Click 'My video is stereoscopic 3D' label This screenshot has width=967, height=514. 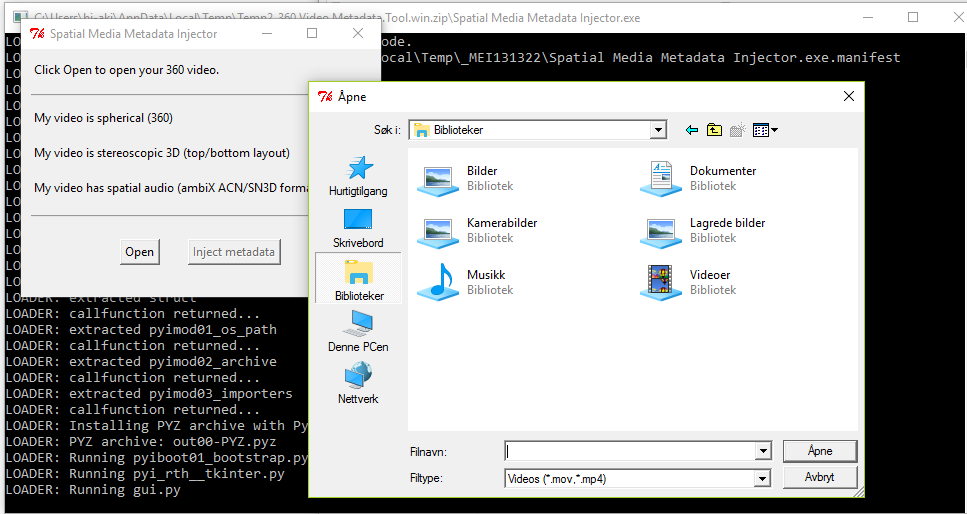tap(162, 152)
